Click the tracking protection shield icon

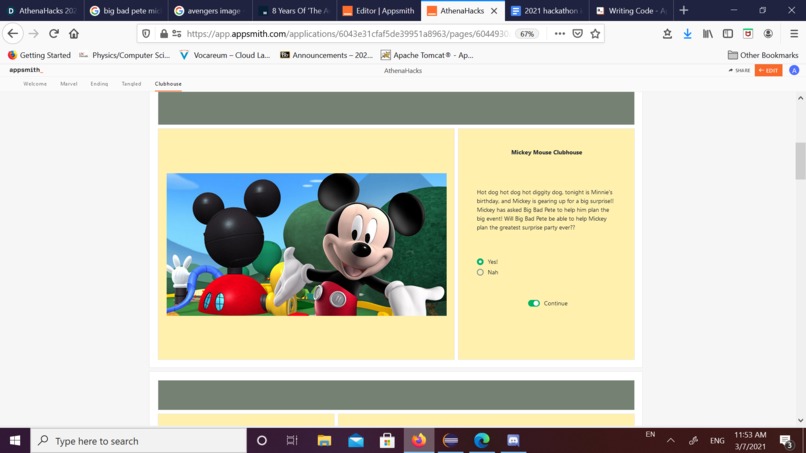click(146, 34)
